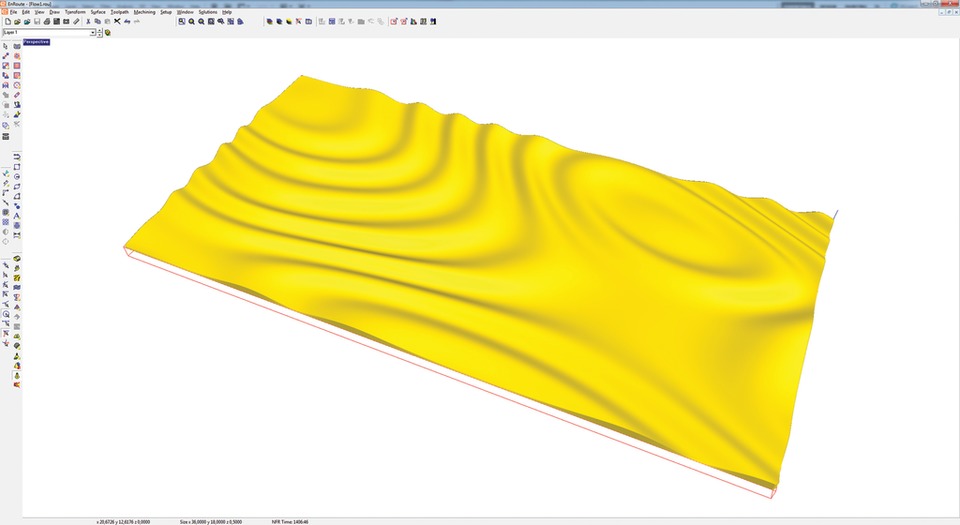Click the Open file folder icon
The image size is (960, 525).
(x=17, y=21)
